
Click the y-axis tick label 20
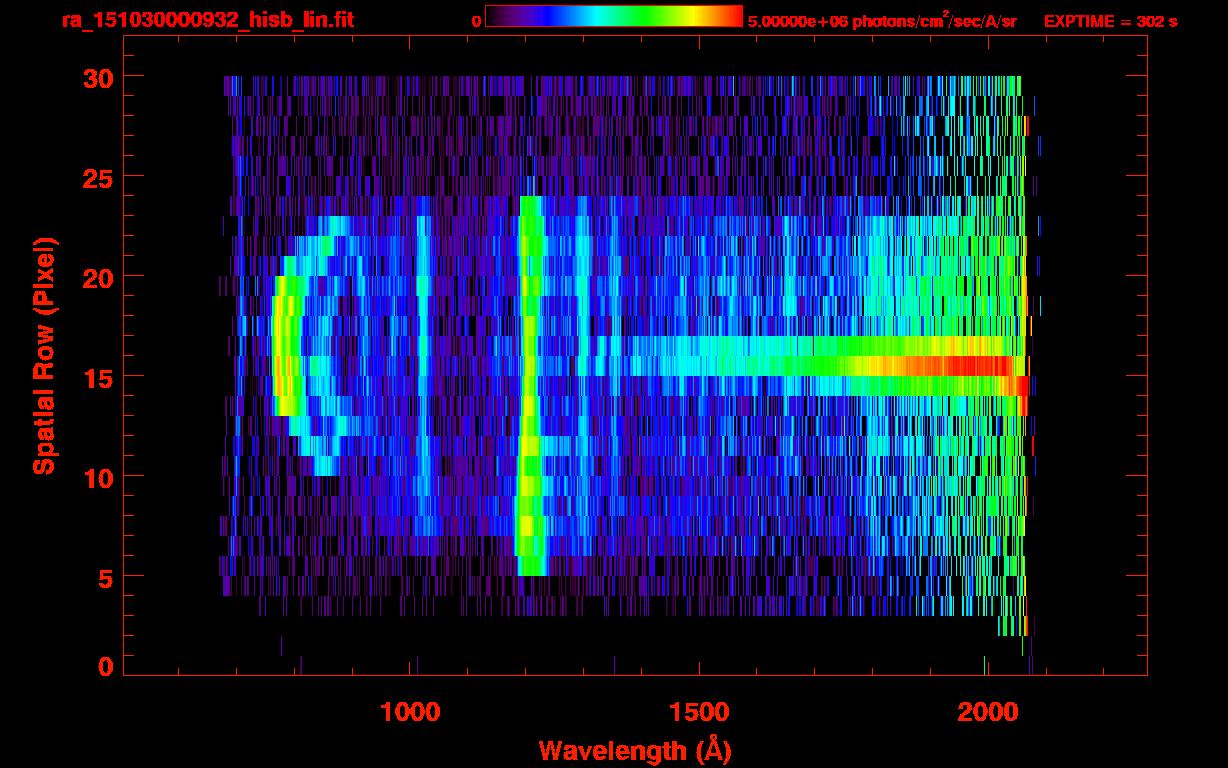coord(97,277)
